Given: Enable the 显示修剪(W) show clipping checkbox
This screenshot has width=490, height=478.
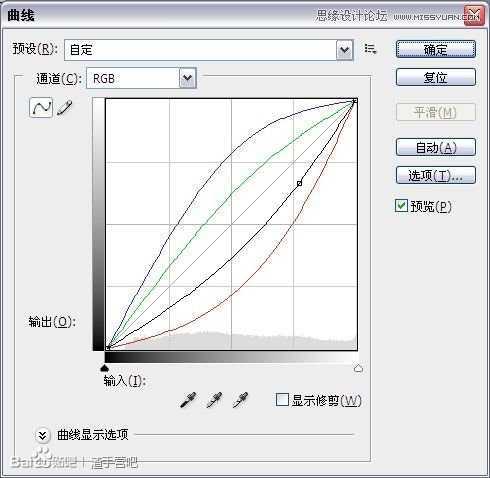Looking at the screenshot, I should click(x=282, y=400).
